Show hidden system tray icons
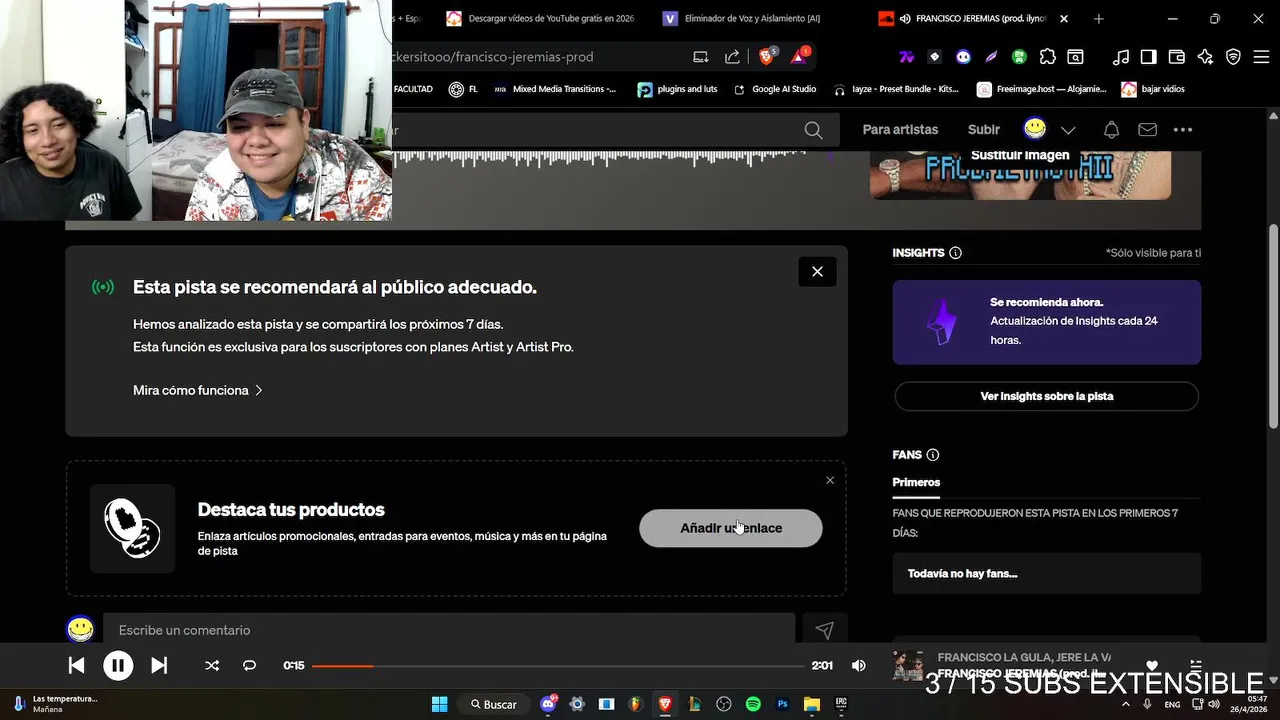 tap(1126, 704)
